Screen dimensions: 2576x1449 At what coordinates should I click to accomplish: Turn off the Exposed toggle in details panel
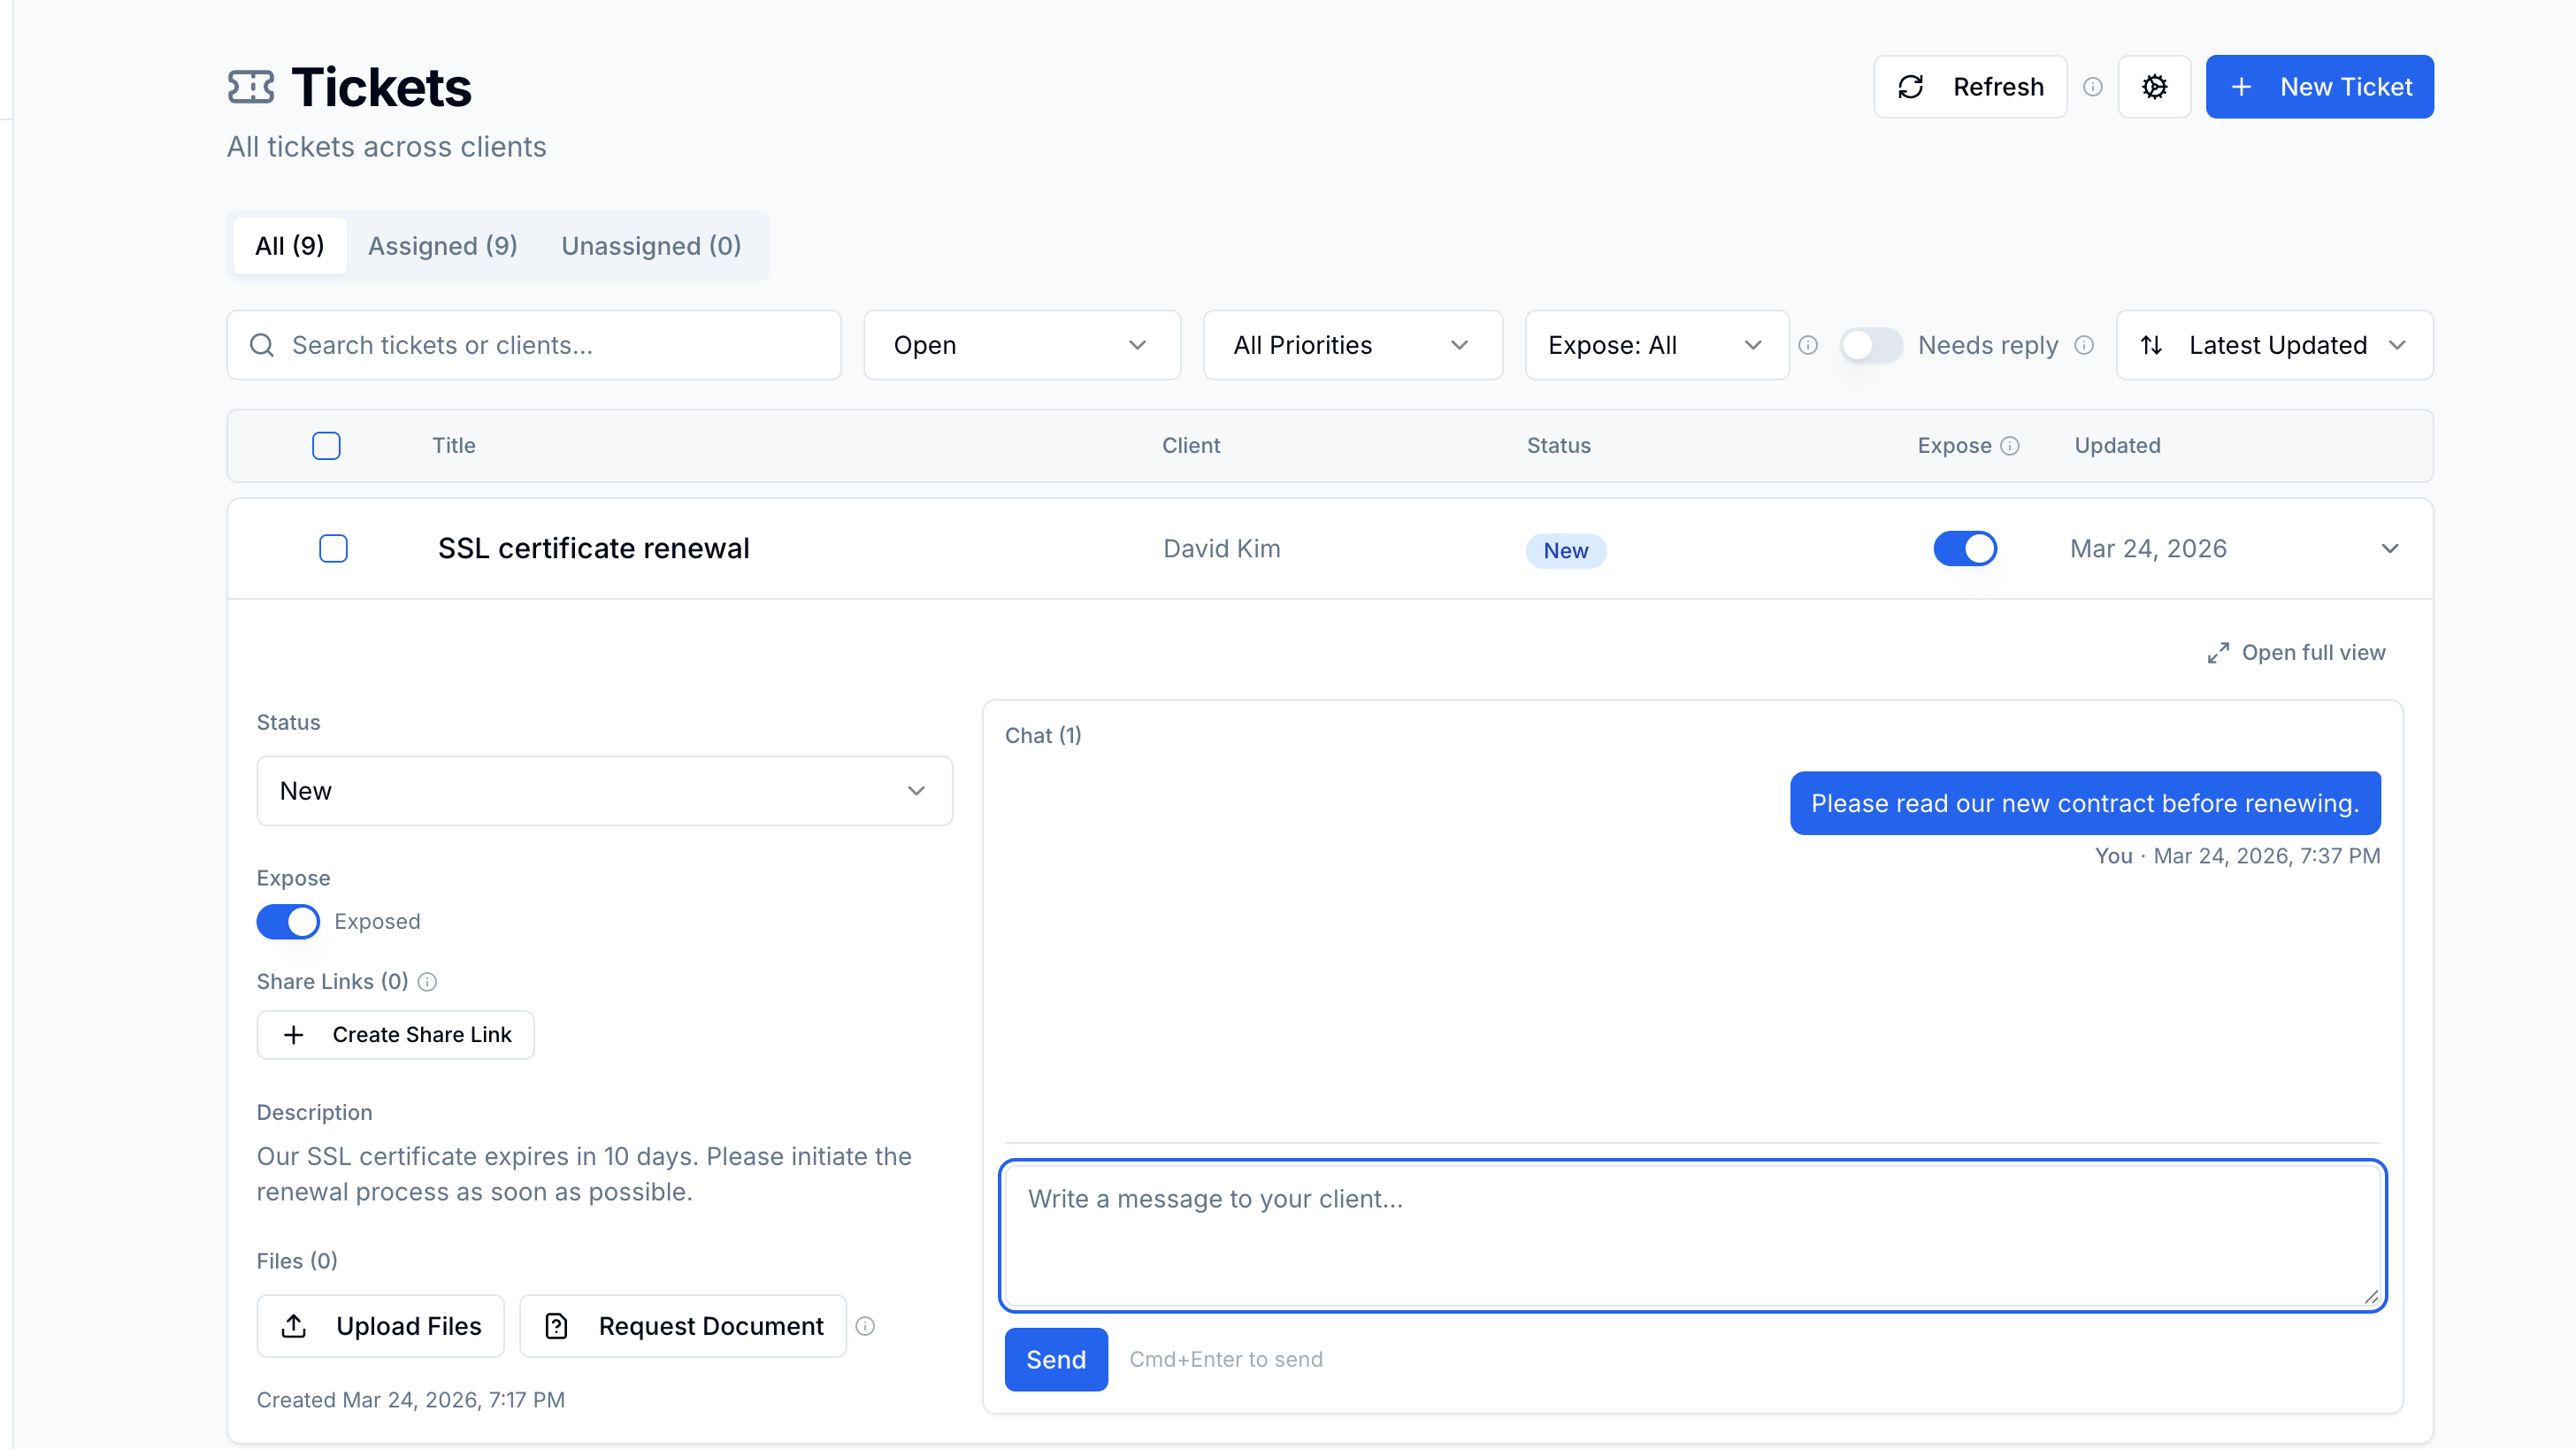pyautogui.click(x=288, y=921)
